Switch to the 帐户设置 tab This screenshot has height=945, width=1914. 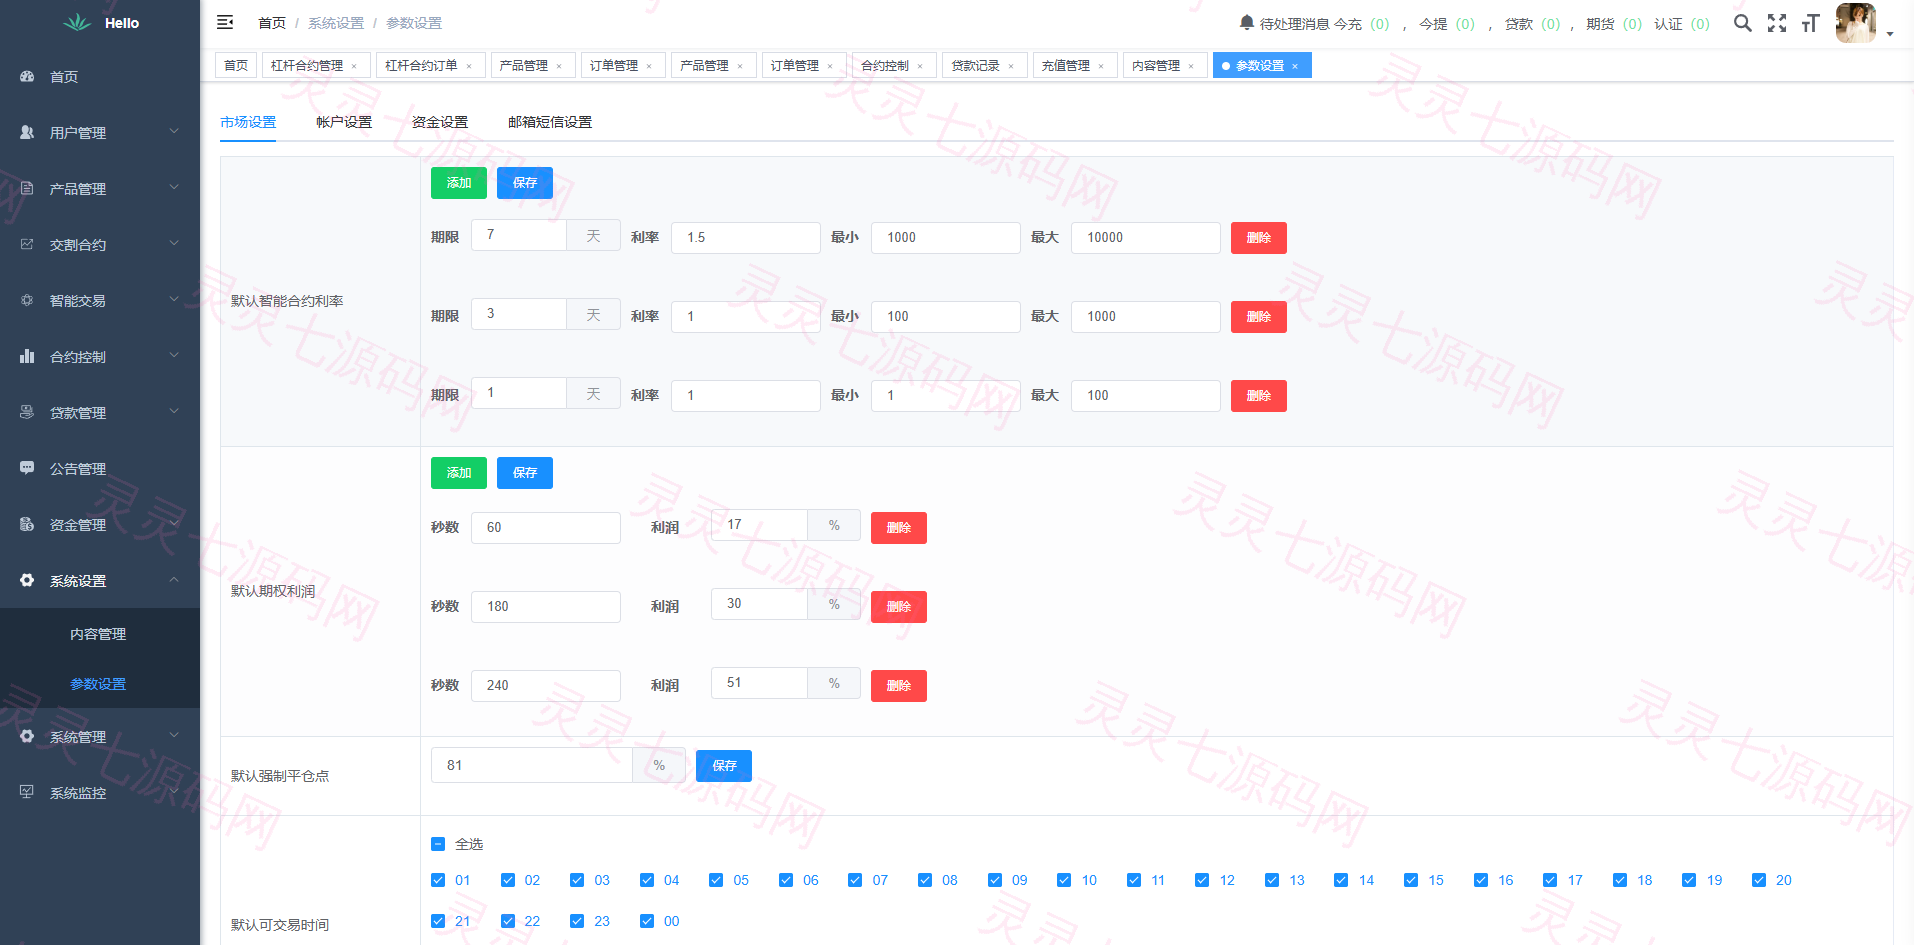[344, 122]
